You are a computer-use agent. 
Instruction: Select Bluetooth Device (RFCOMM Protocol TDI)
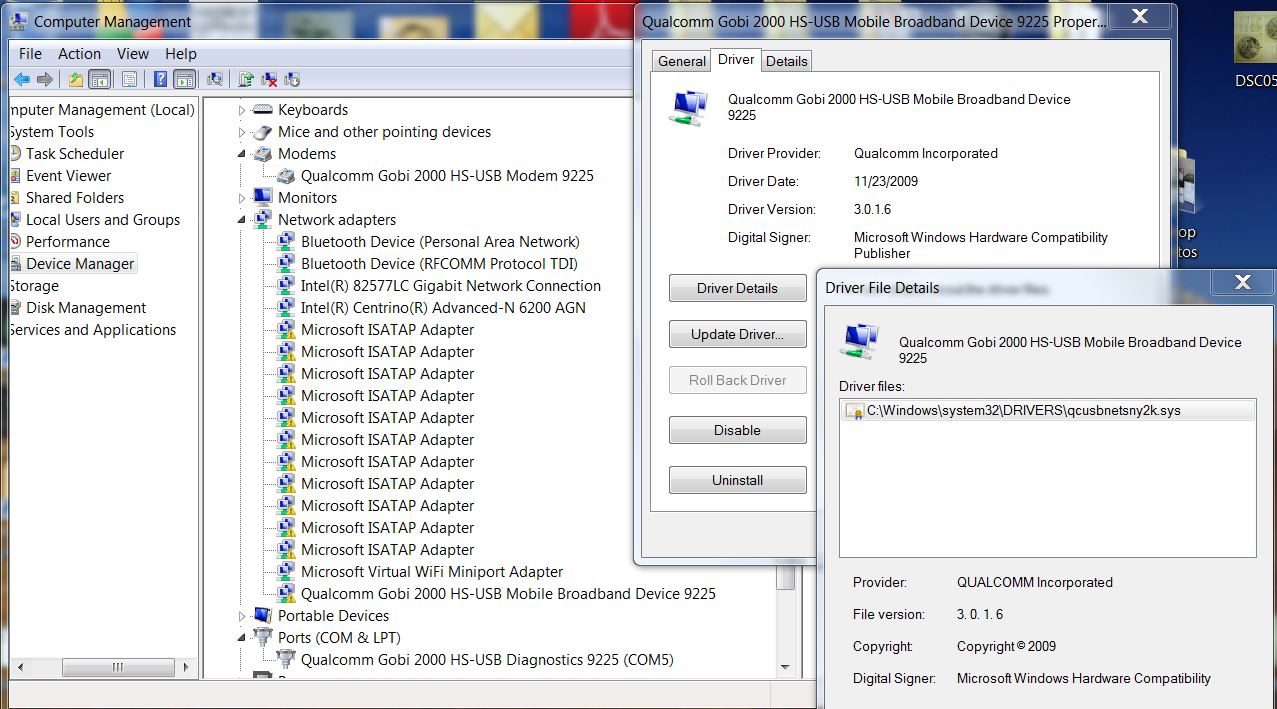pyautogui.click(x=440, y=264)
